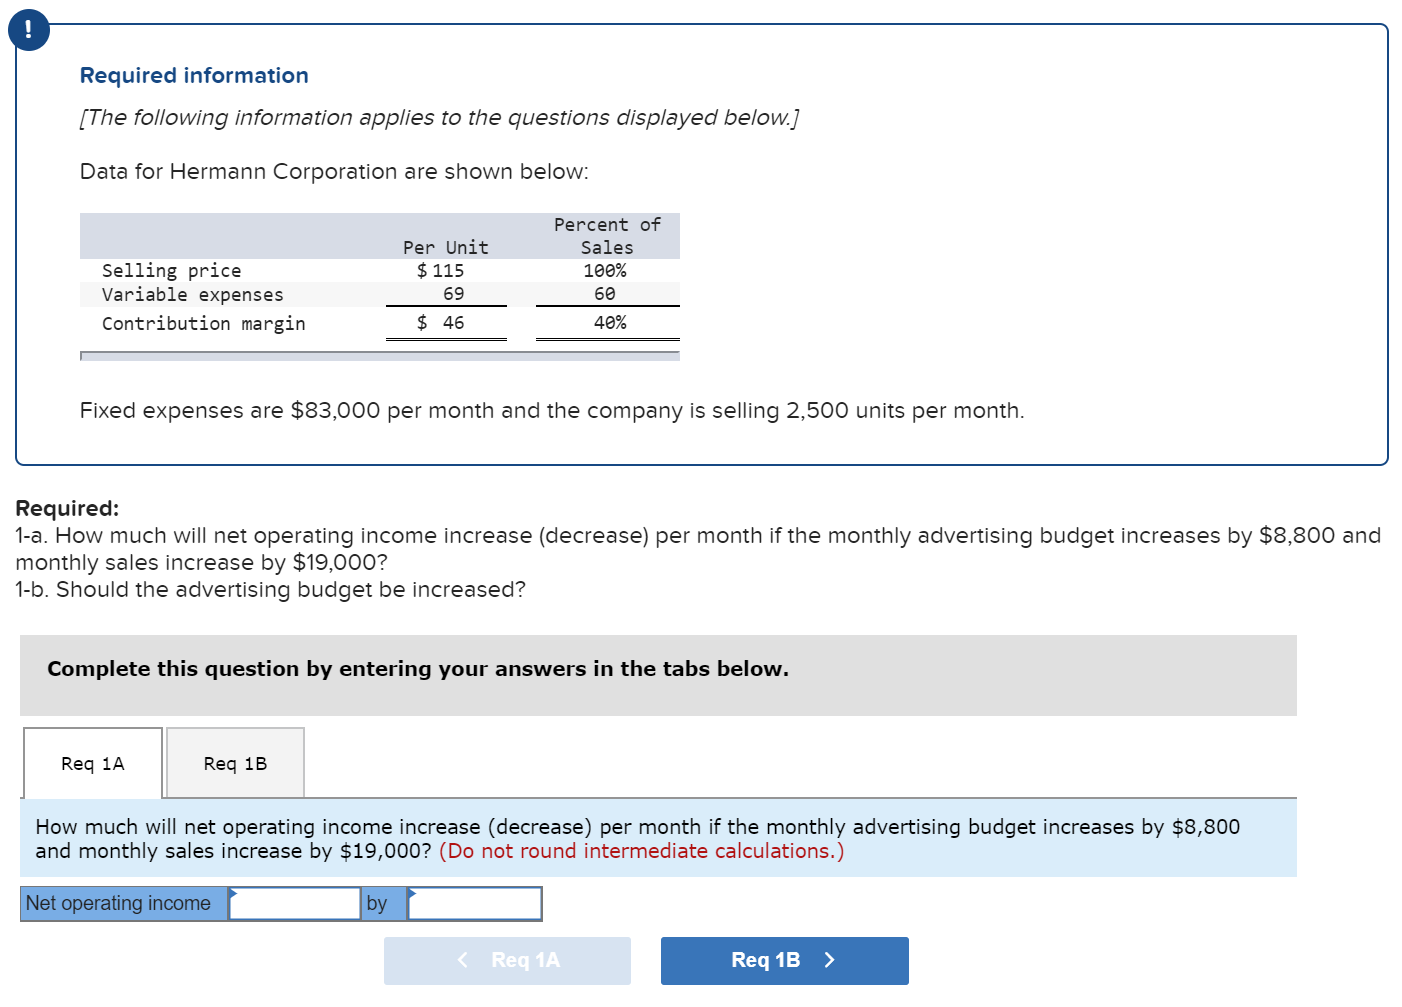Image resolution: width=1402 pixels, height=1007 pixels.
Task: Click the 'Variable expenses' table row label
Action: tap(192, 294)
